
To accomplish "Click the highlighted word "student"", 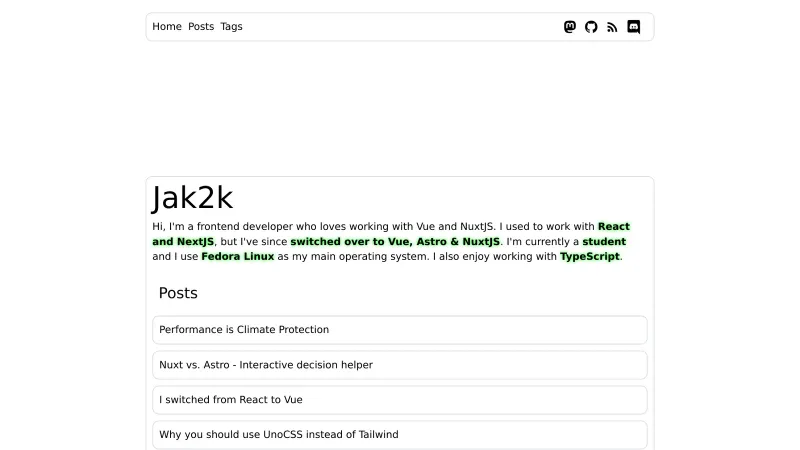I will (x=604, y=242).
